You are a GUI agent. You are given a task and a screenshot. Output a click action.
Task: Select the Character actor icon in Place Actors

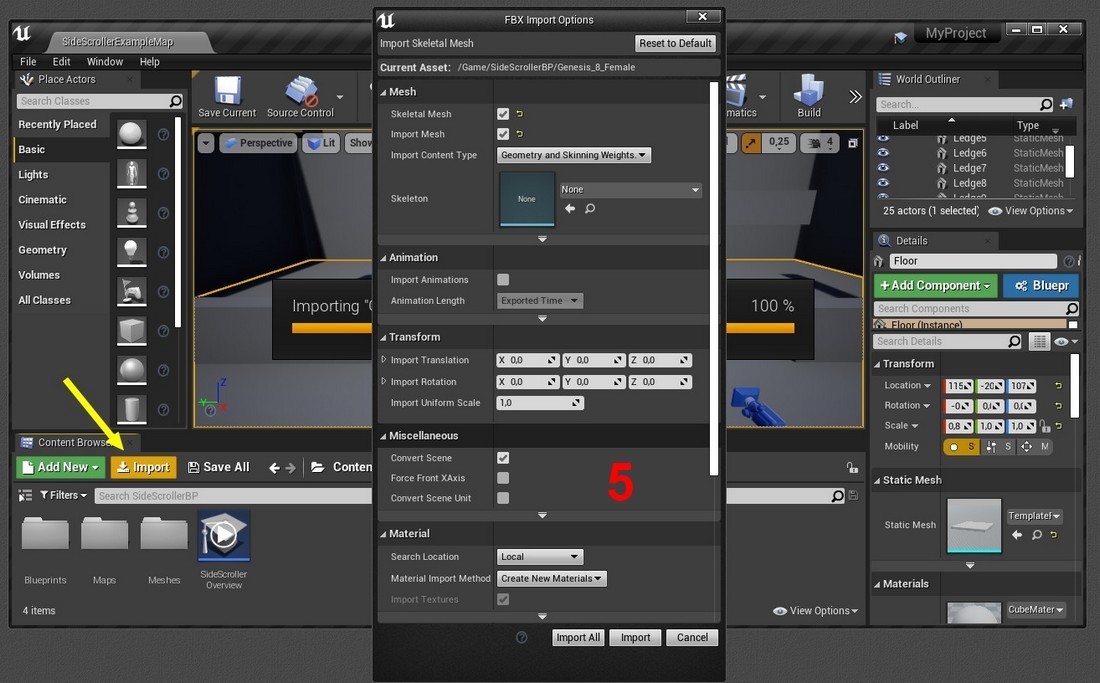[131, 173]
